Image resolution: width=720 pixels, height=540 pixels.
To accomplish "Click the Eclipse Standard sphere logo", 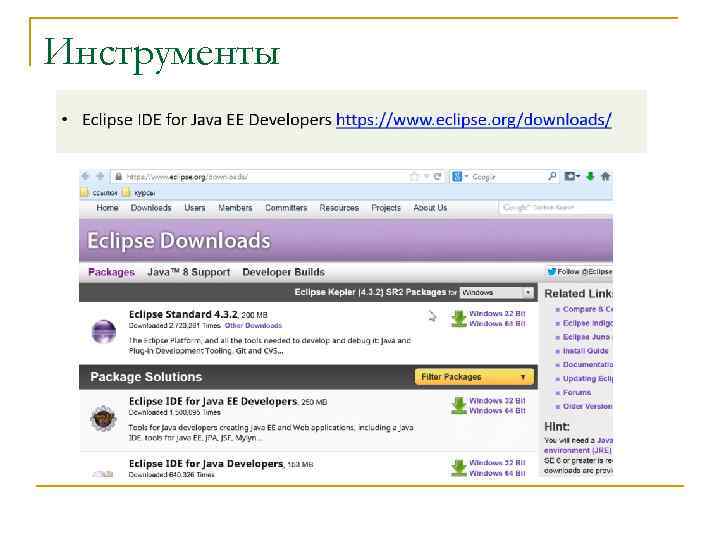I will (104, 332).
